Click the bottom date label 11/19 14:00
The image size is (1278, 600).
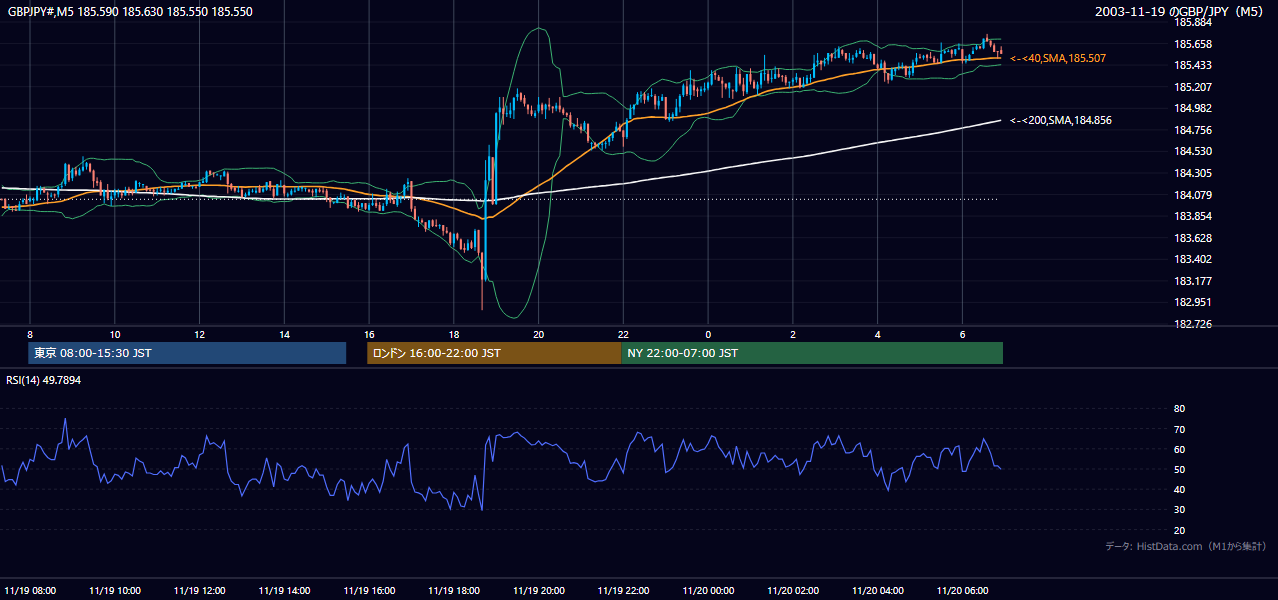pos(285,590)
